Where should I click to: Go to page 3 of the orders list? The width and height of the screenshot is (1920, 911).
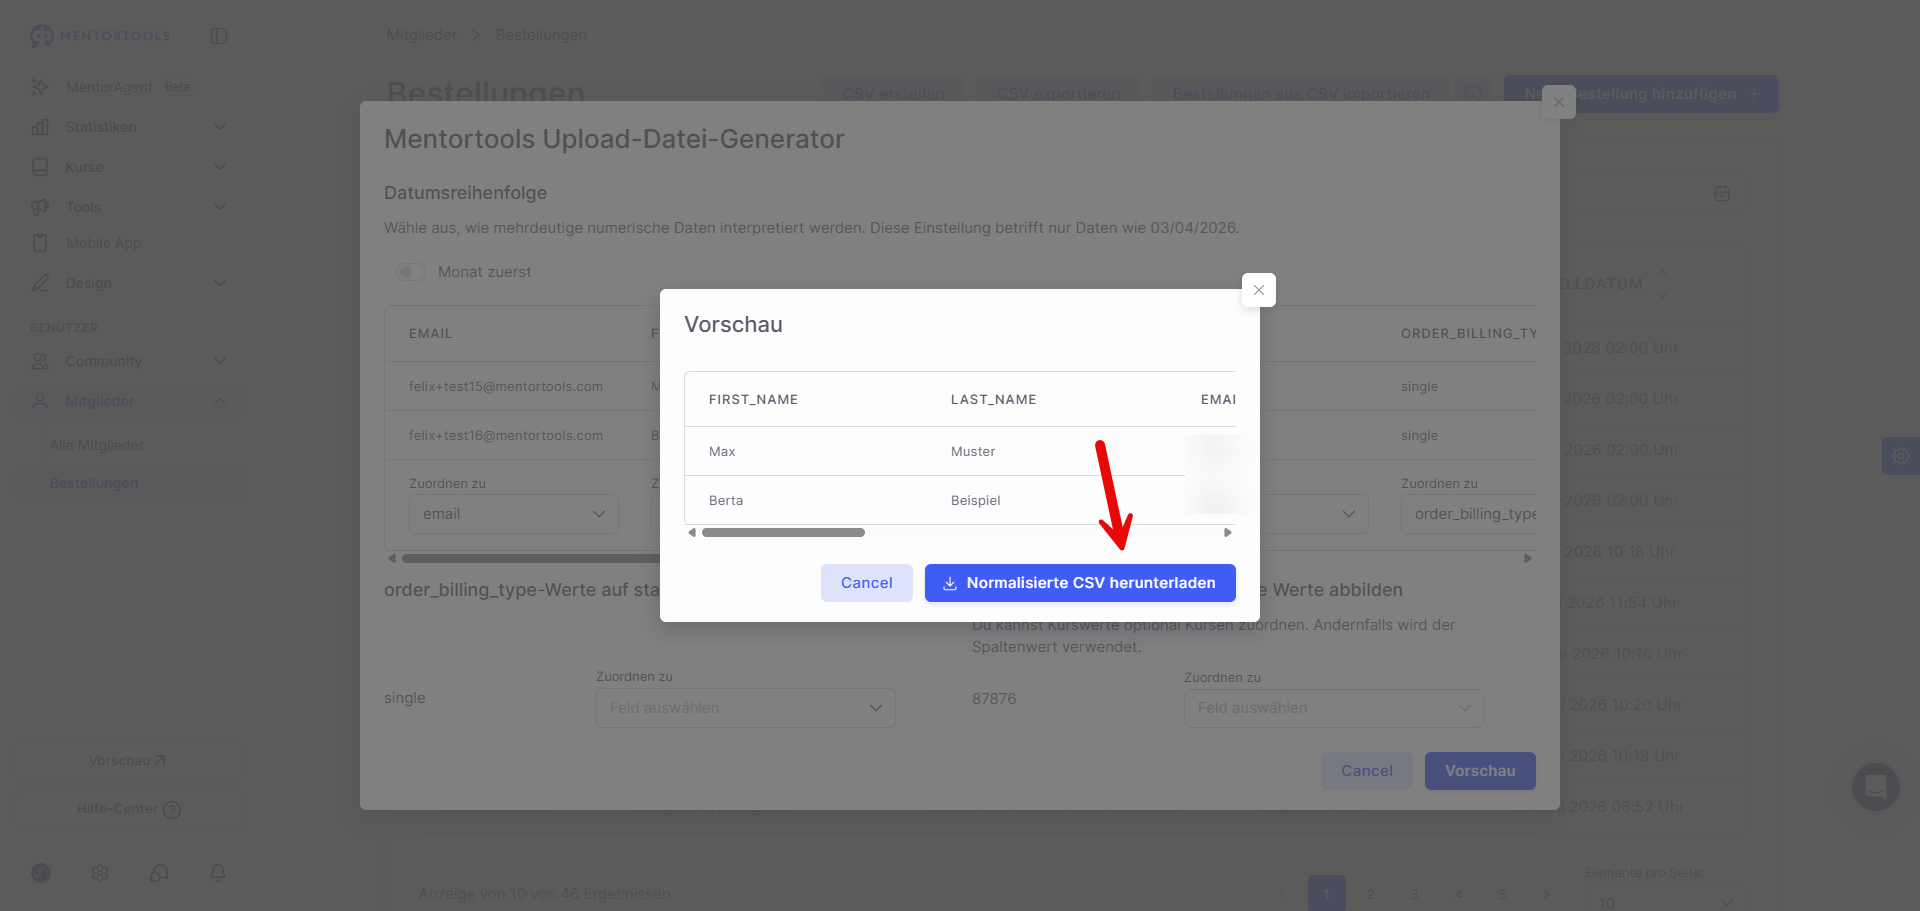pos(1415,894)
